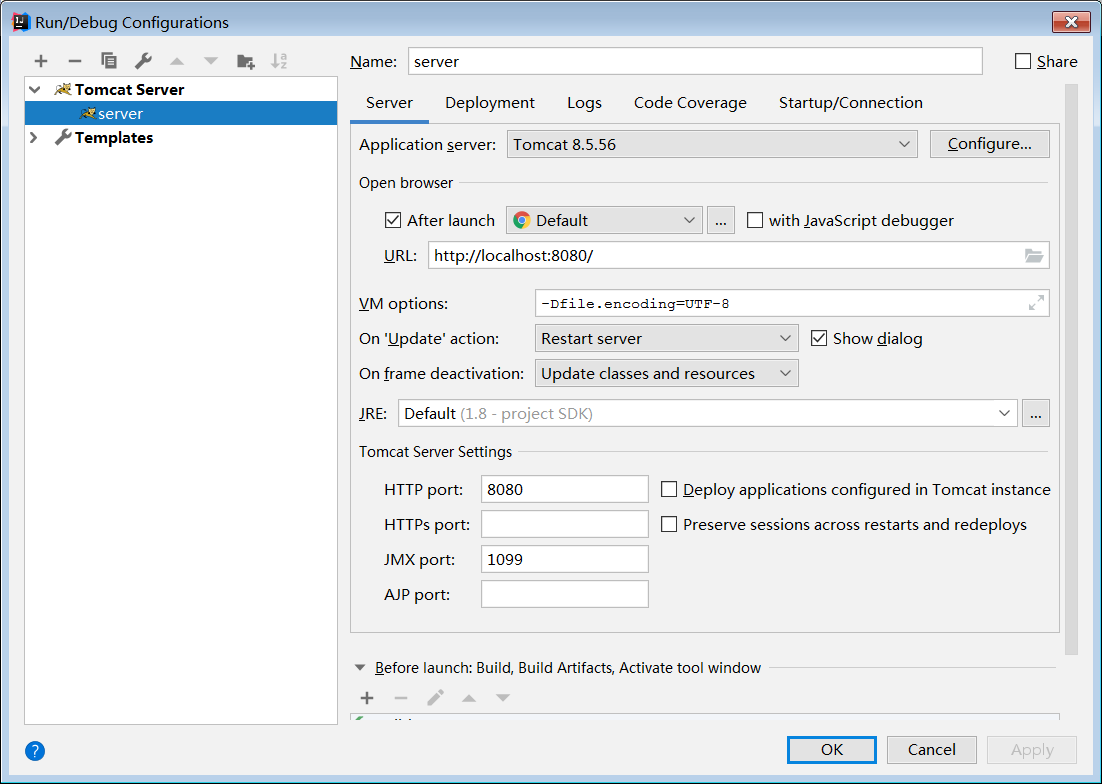Screen dimensions: 1102x784
Task: Toggle the Share checkbox
Action: tap(1023, 61)
